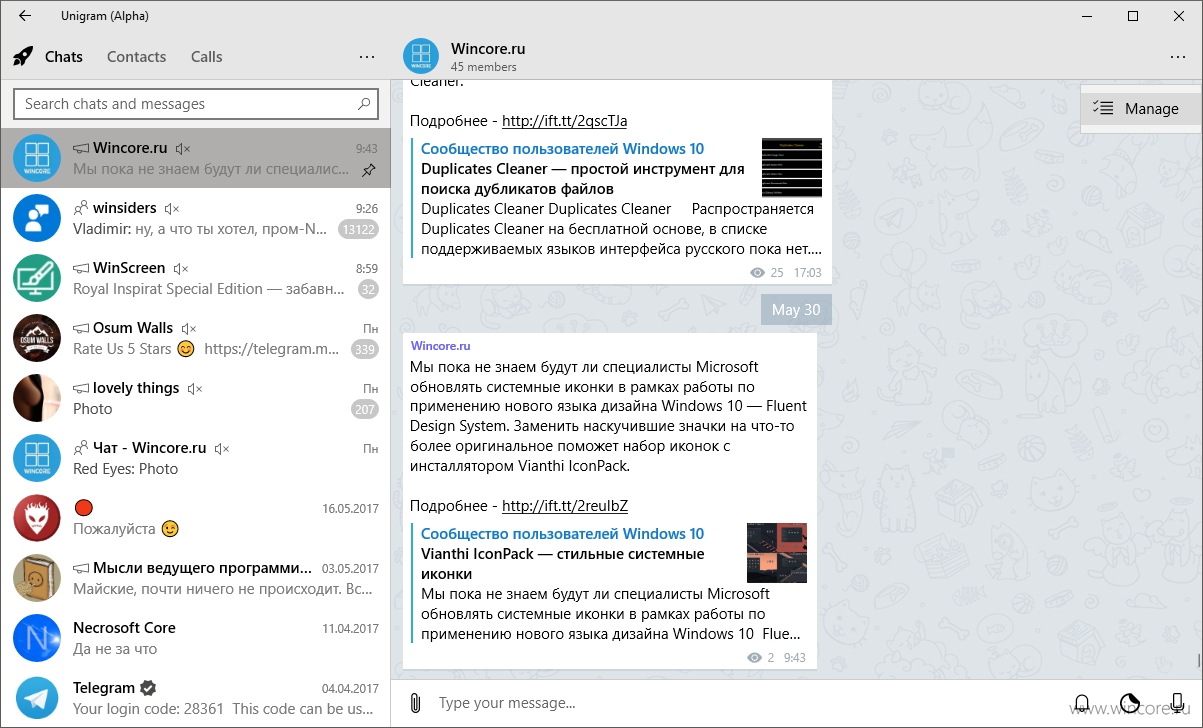Select Manage from the dropdown menu

(x=1142, y=109)
